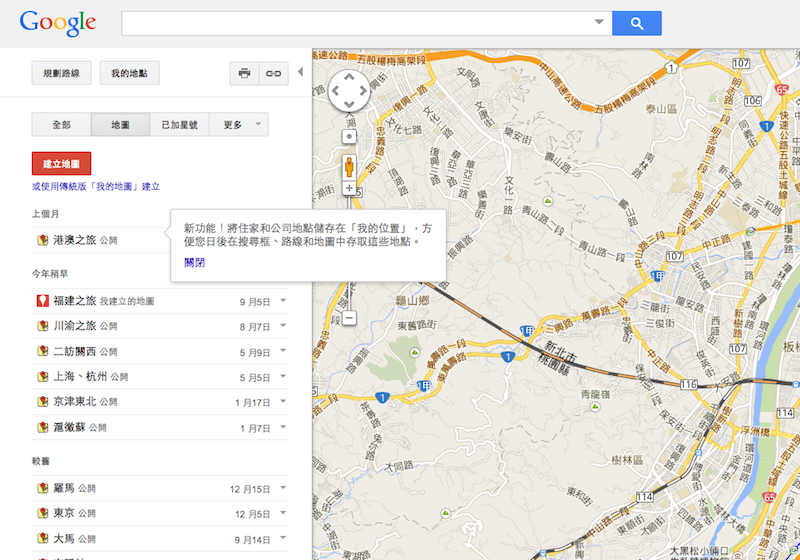
Task: Click the 青龍嶺 label on the map
Action: click(x=595, y=394)
